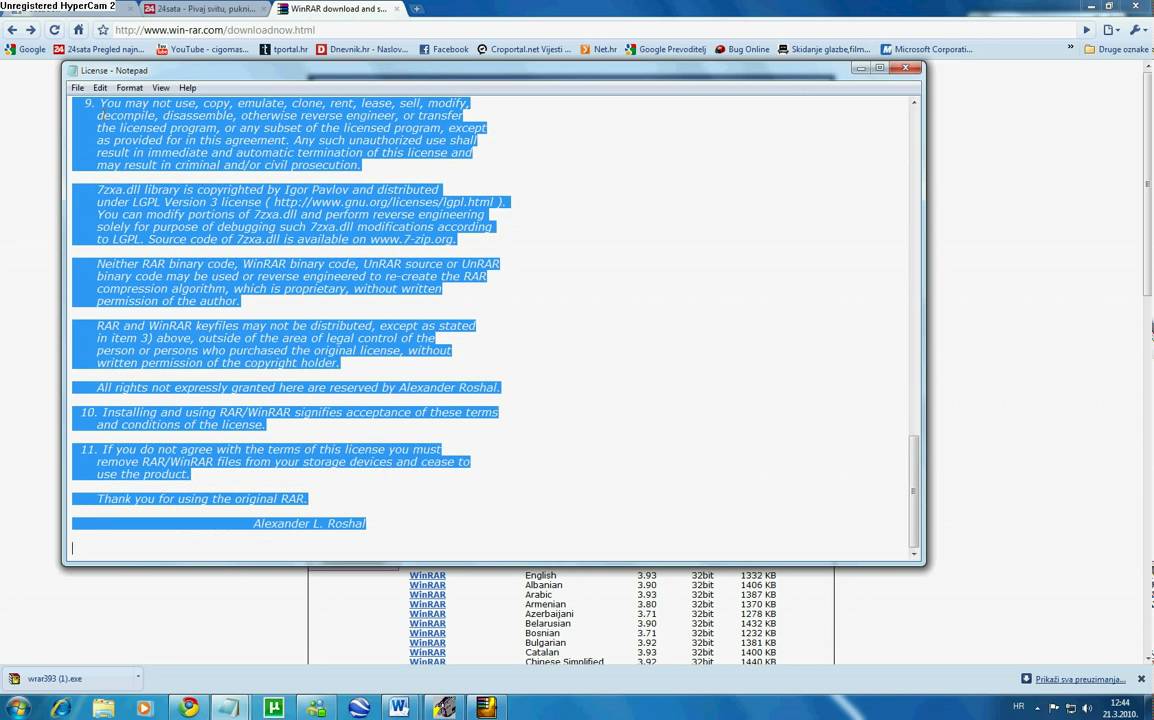1154x720 pixels.
Task: Expand the bookmarks overflow chevron
Action: 1070,48
